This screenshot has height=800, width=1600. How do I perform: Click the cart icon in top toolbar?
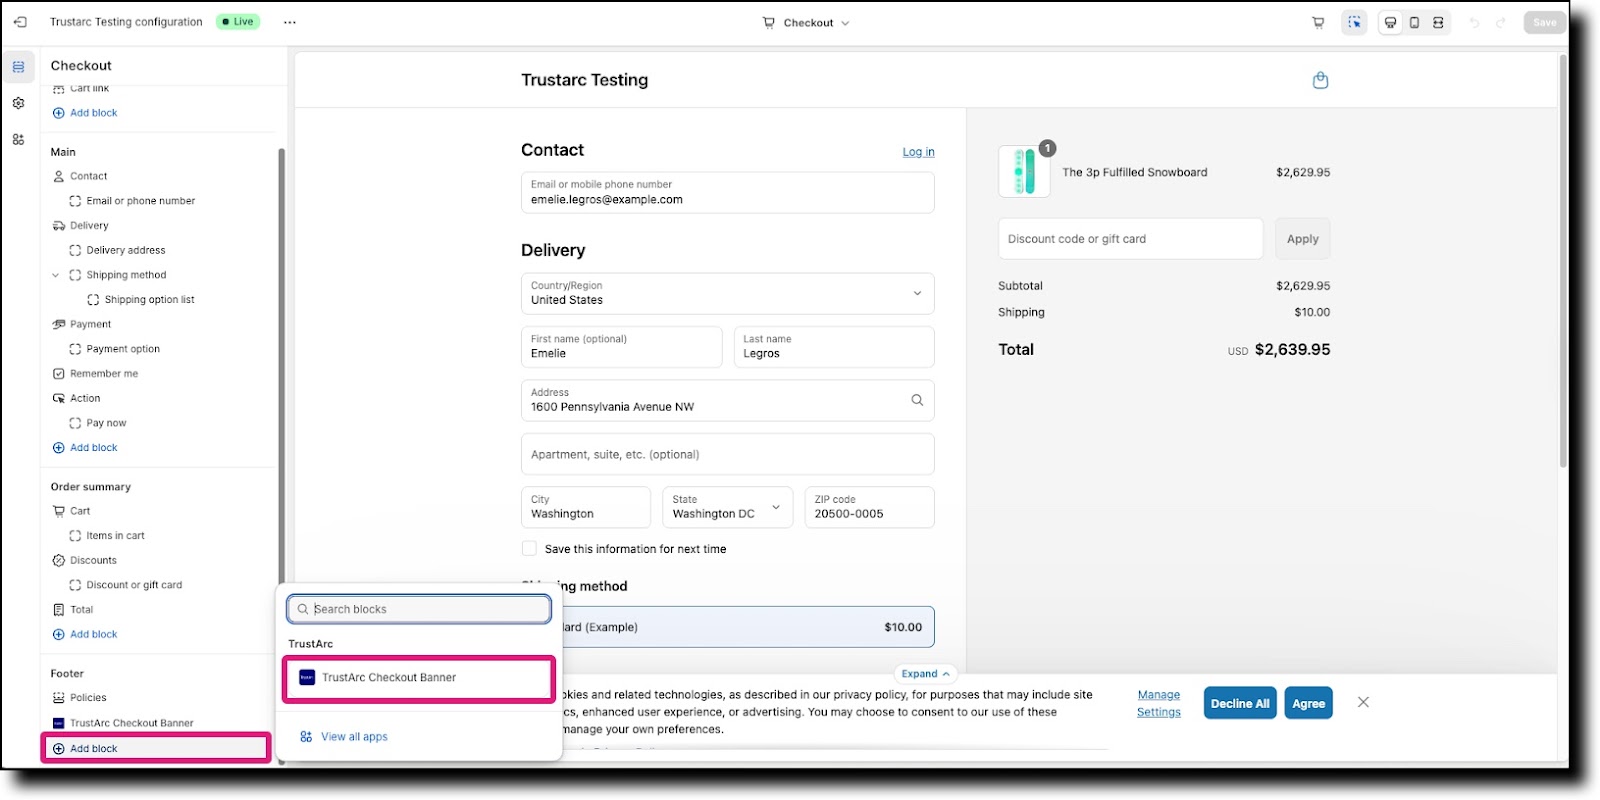(1318, 22)
